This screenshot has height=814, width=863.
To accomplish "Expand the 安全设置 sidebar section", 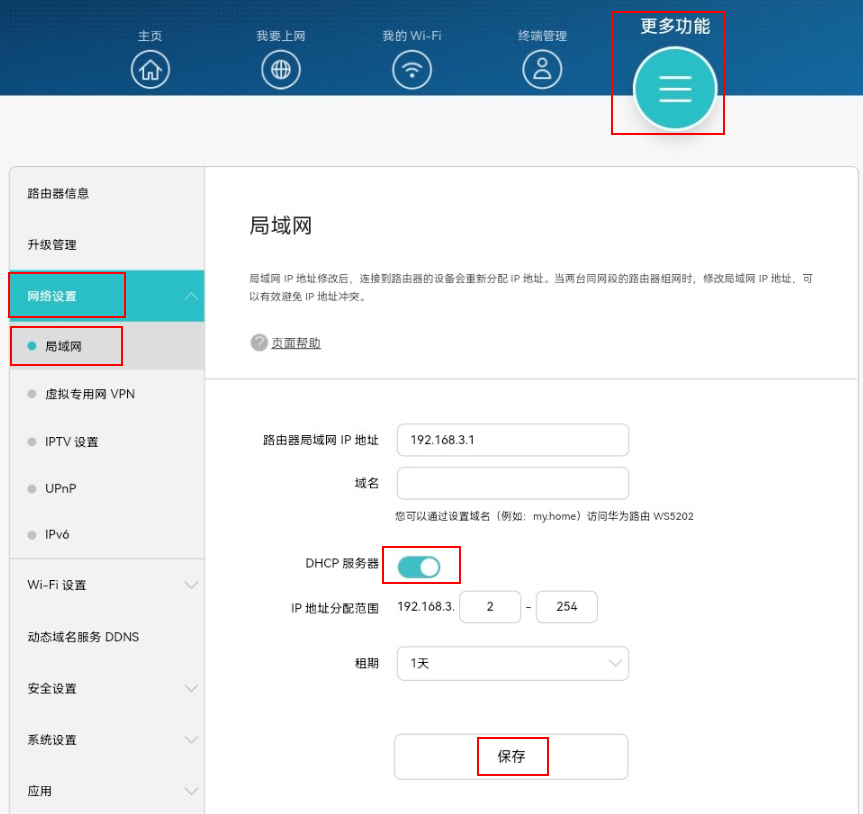I will tap(106, 688).
